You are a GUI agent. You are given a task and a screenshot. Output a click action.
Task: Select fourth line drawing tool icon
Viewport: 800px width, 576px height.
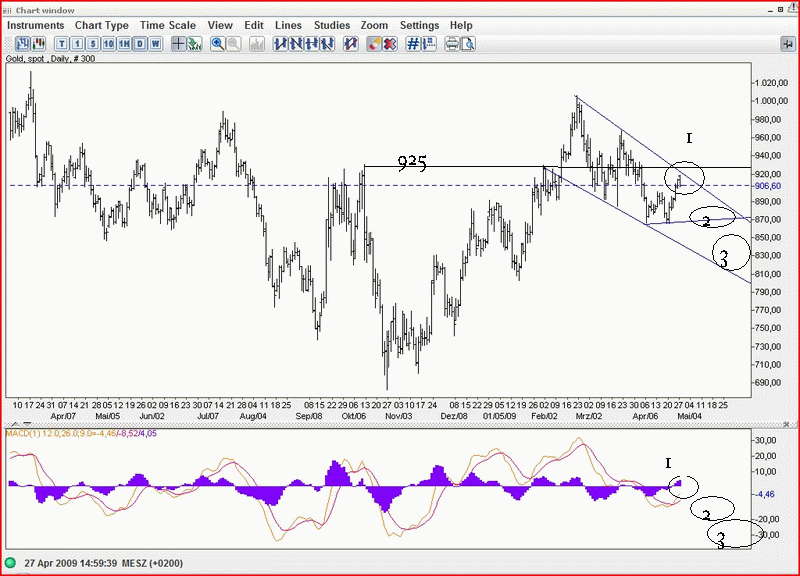click(327, 44)
